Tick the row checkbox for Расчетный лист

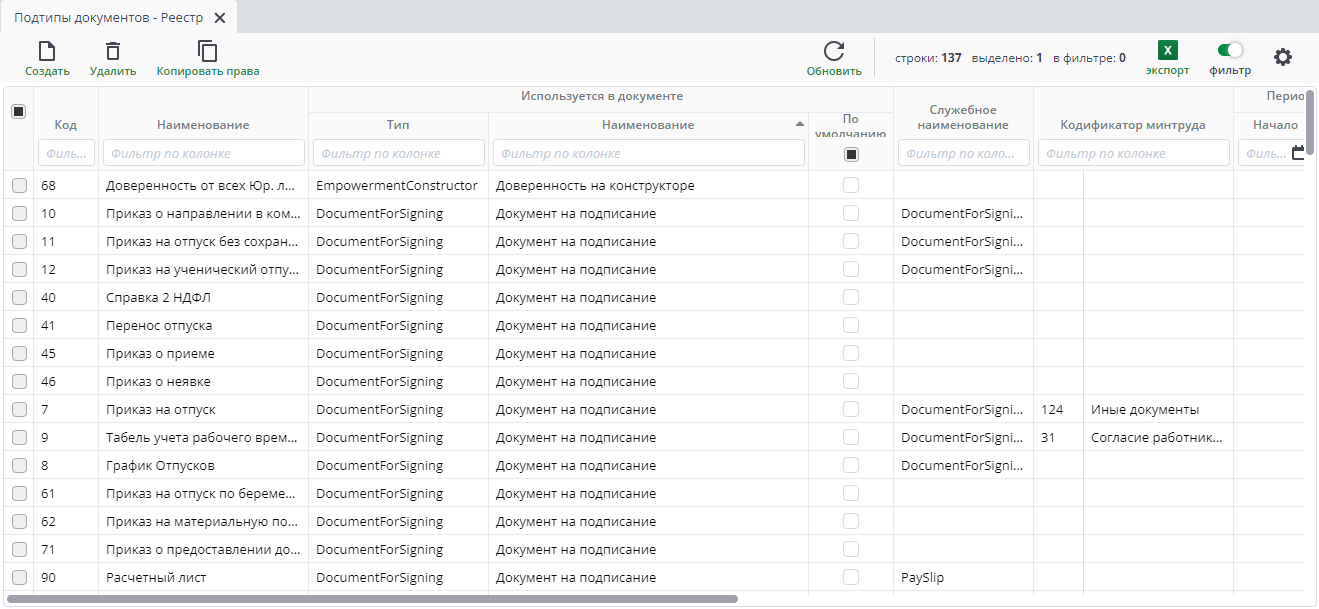coord(19,577)
